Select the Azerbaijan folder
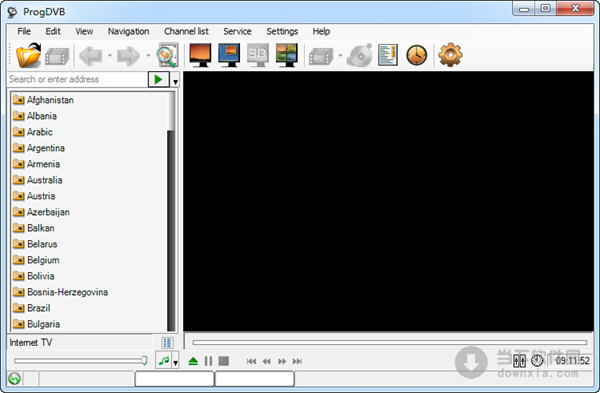Viewport: 600px width, 393px height. click(41, 212)
